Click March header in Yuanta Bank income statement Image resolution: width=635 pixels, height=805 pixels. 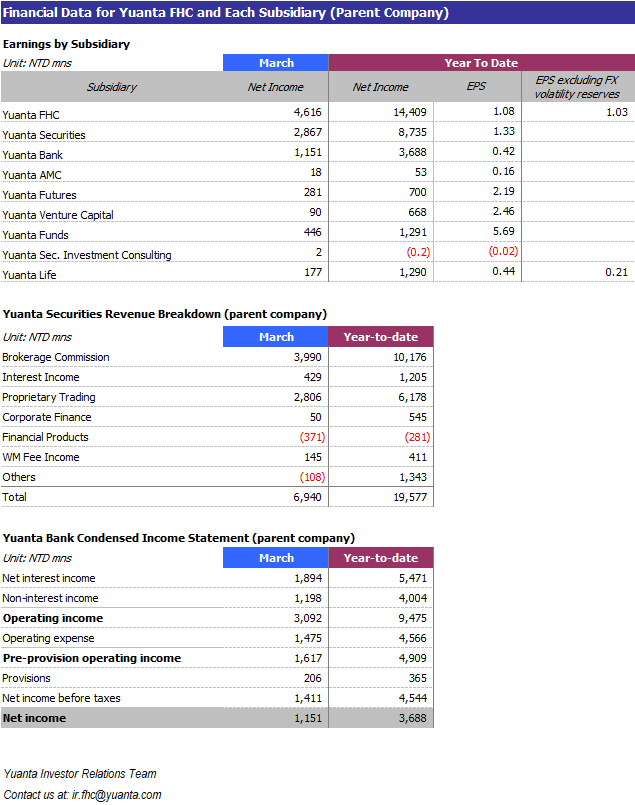[276, 558]
